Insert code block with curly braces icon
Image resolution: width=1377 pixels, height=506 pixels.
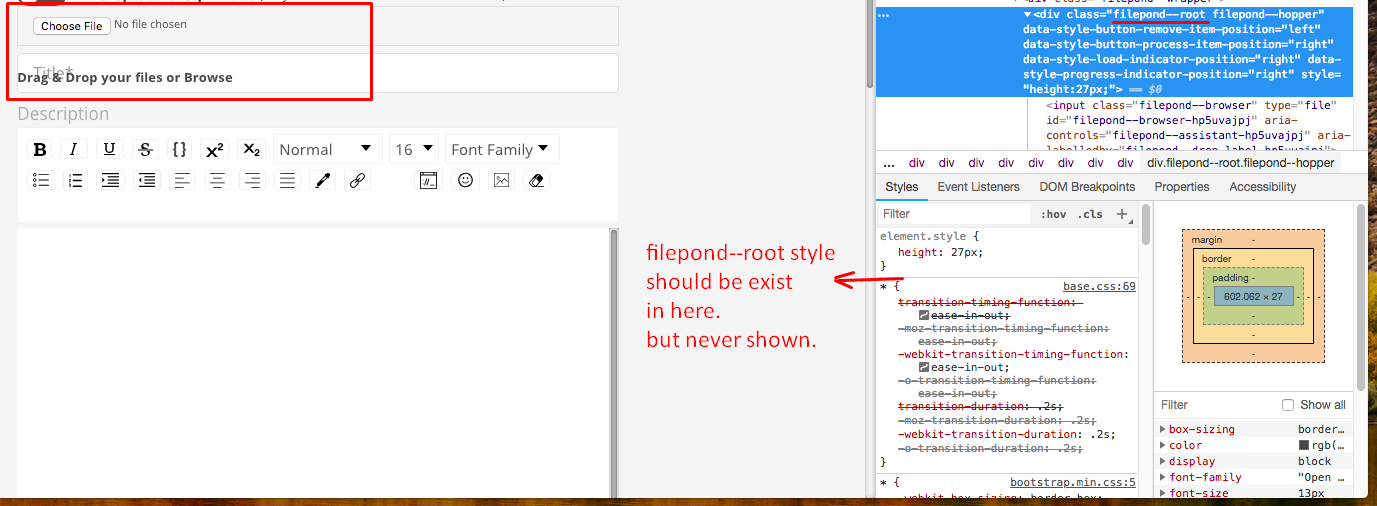click(180, 150)
